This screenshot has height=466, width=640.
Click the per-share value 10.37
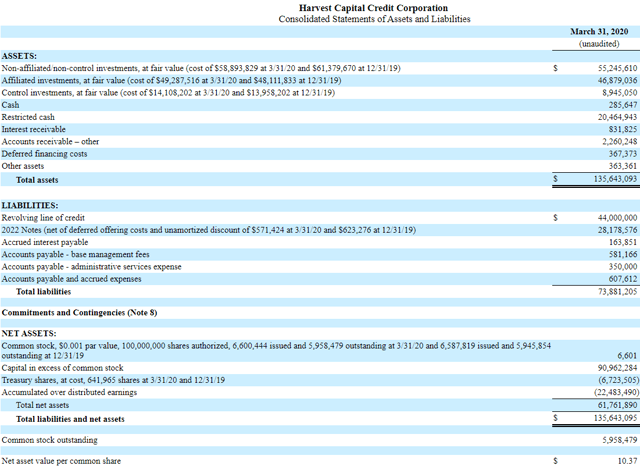627,461
